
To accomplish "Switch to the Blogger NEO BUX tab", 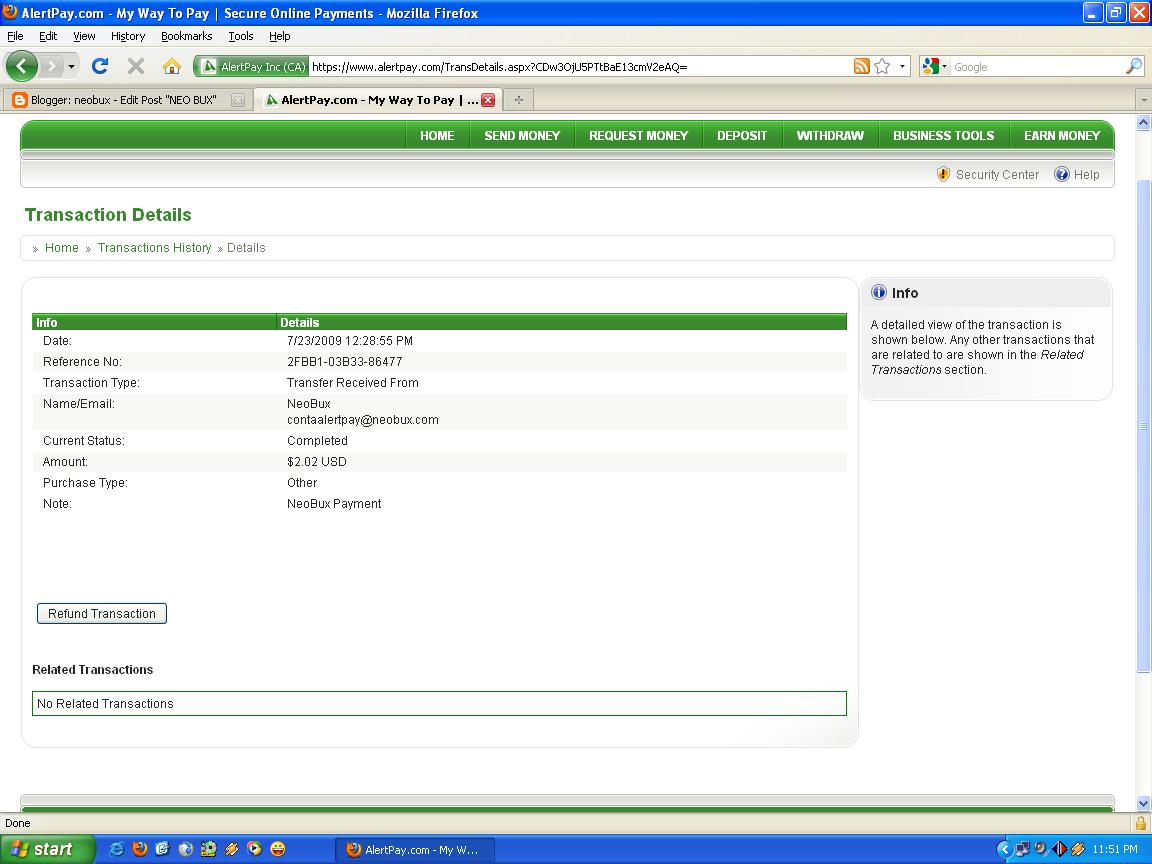I will pos(120,100).
